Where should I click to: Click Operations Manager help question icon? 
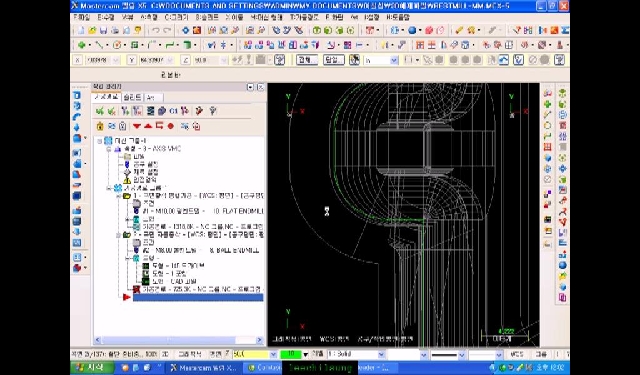tap(212, 111)
